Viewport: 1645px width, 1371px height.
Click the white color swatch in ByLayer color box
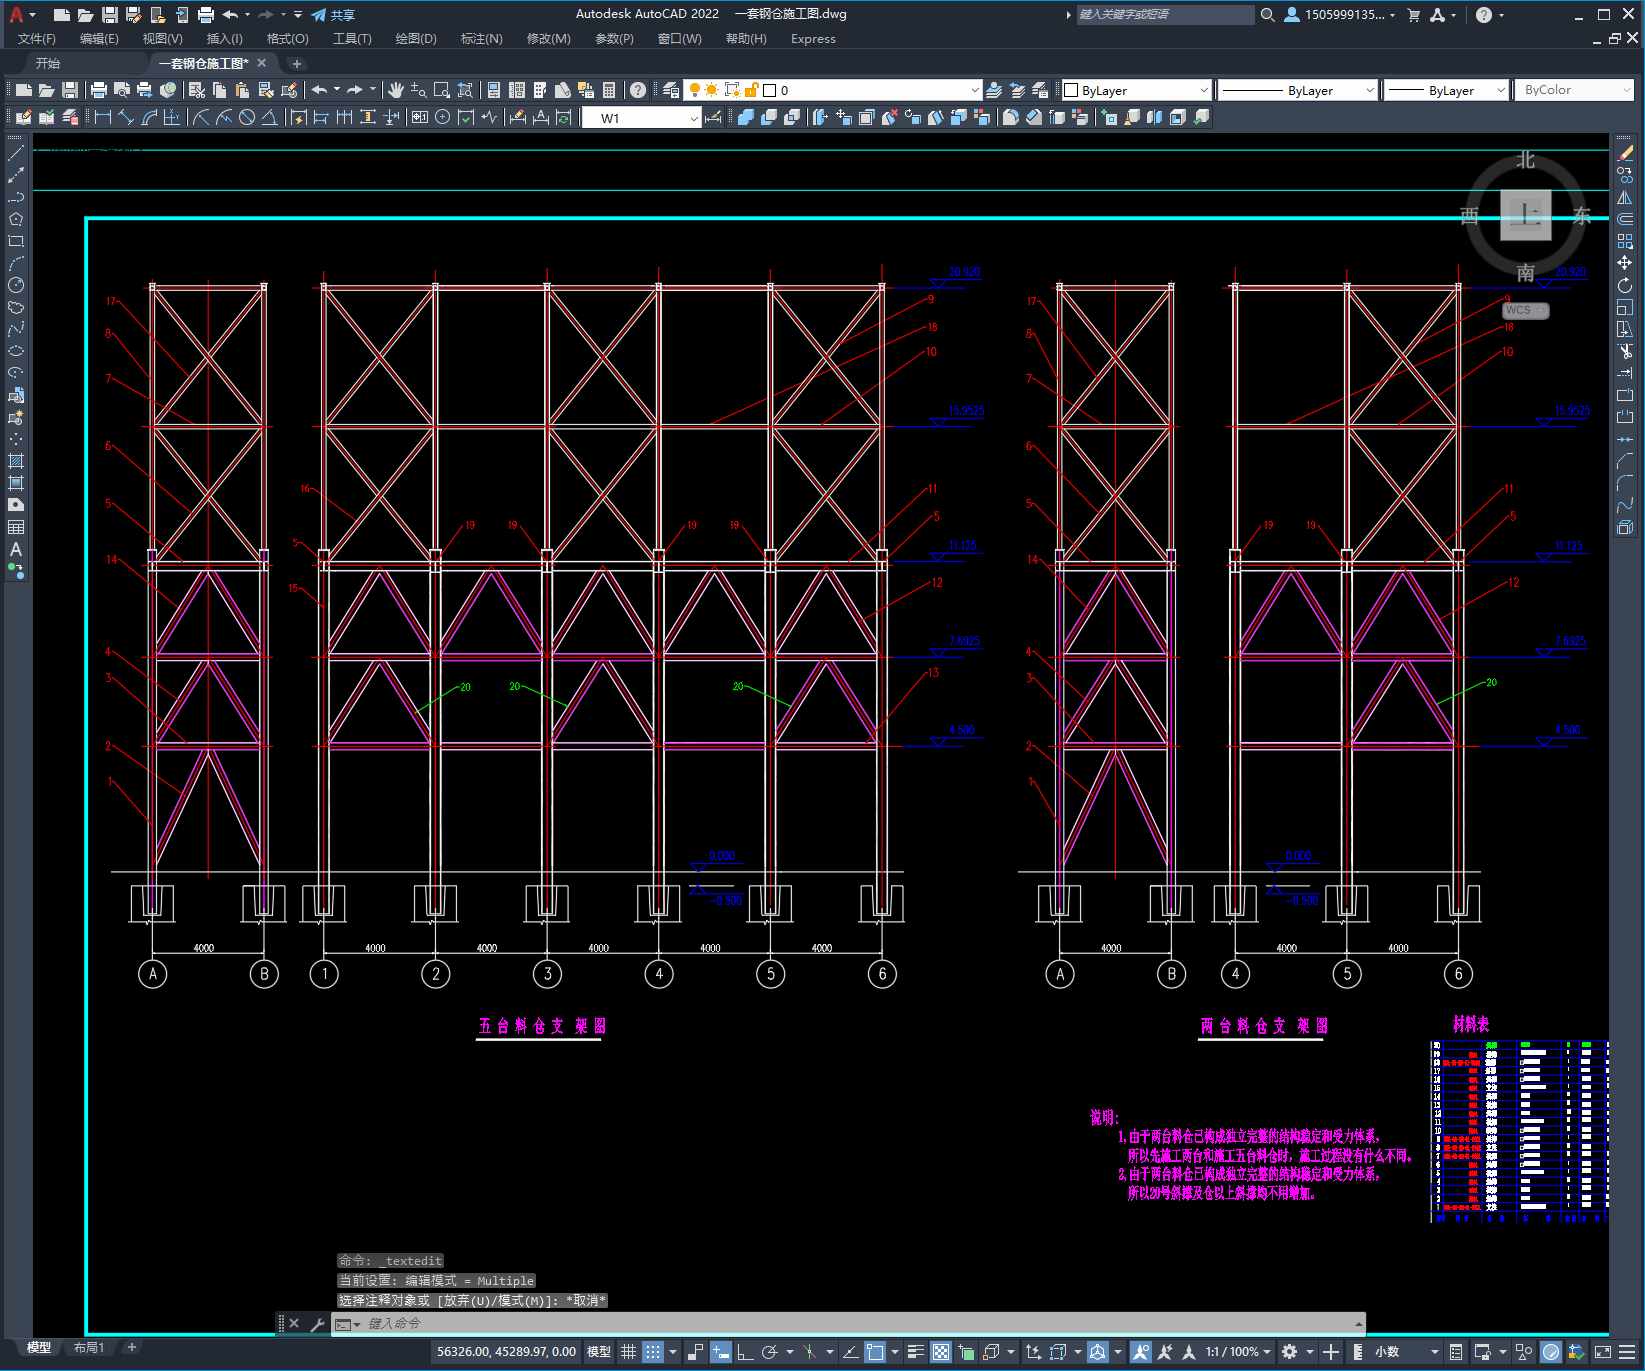pyautogui.click(x=1071, y=90)
